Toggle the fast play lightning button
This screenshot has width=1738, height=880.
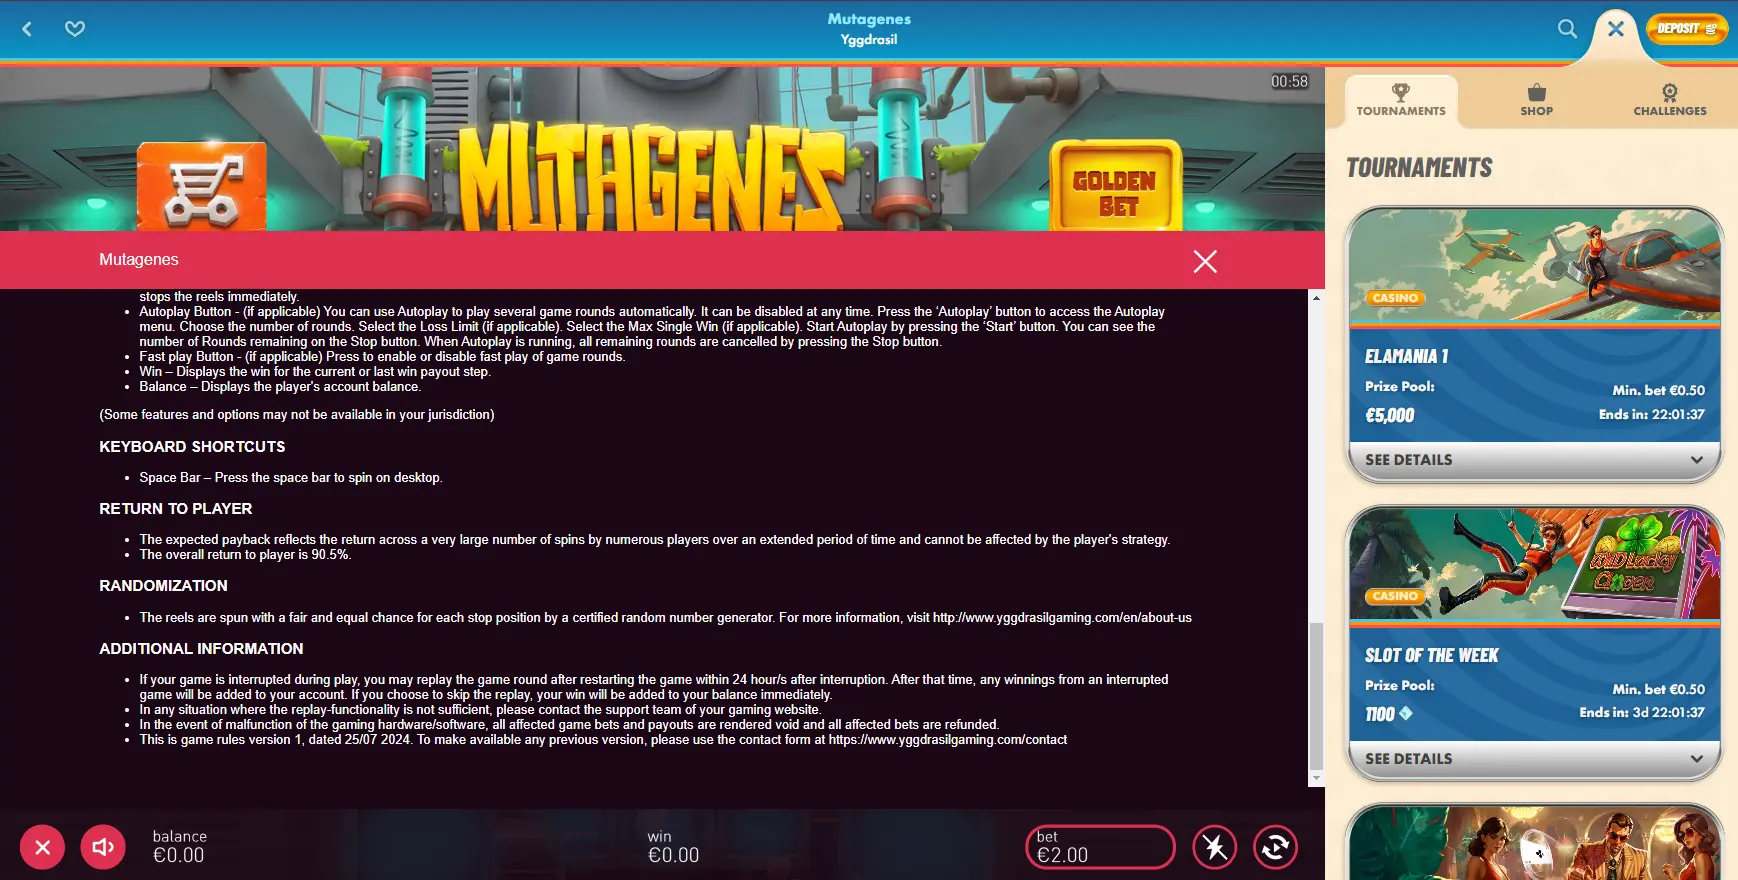click(x=1215, y=847)
